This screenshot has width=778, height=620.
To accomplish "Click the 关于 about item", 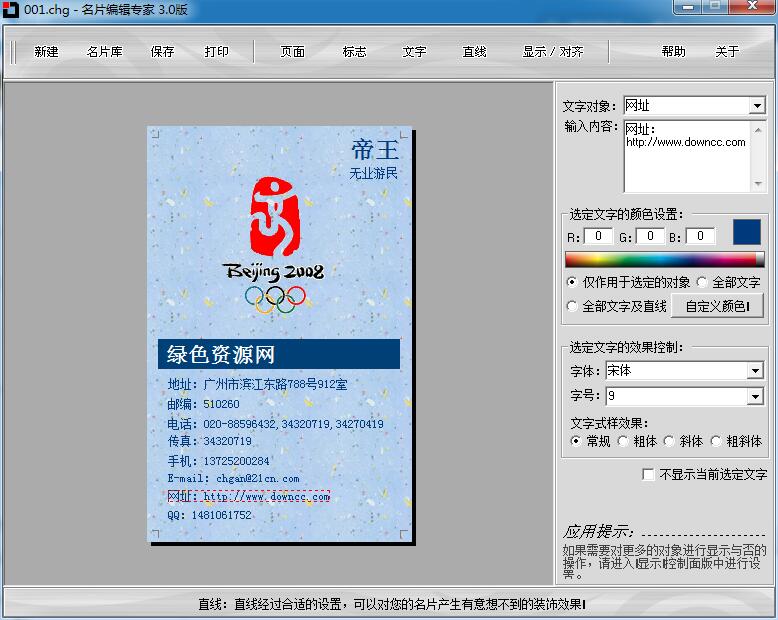I will coord(727,52).
